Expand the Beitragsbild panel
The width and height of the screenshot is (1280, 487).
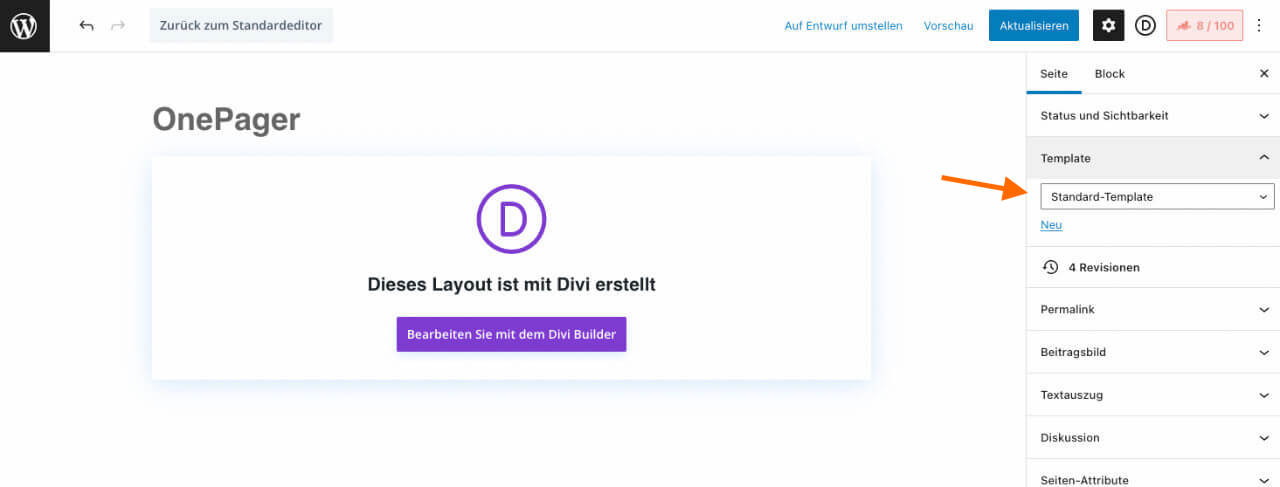[x=1153, y=353]
